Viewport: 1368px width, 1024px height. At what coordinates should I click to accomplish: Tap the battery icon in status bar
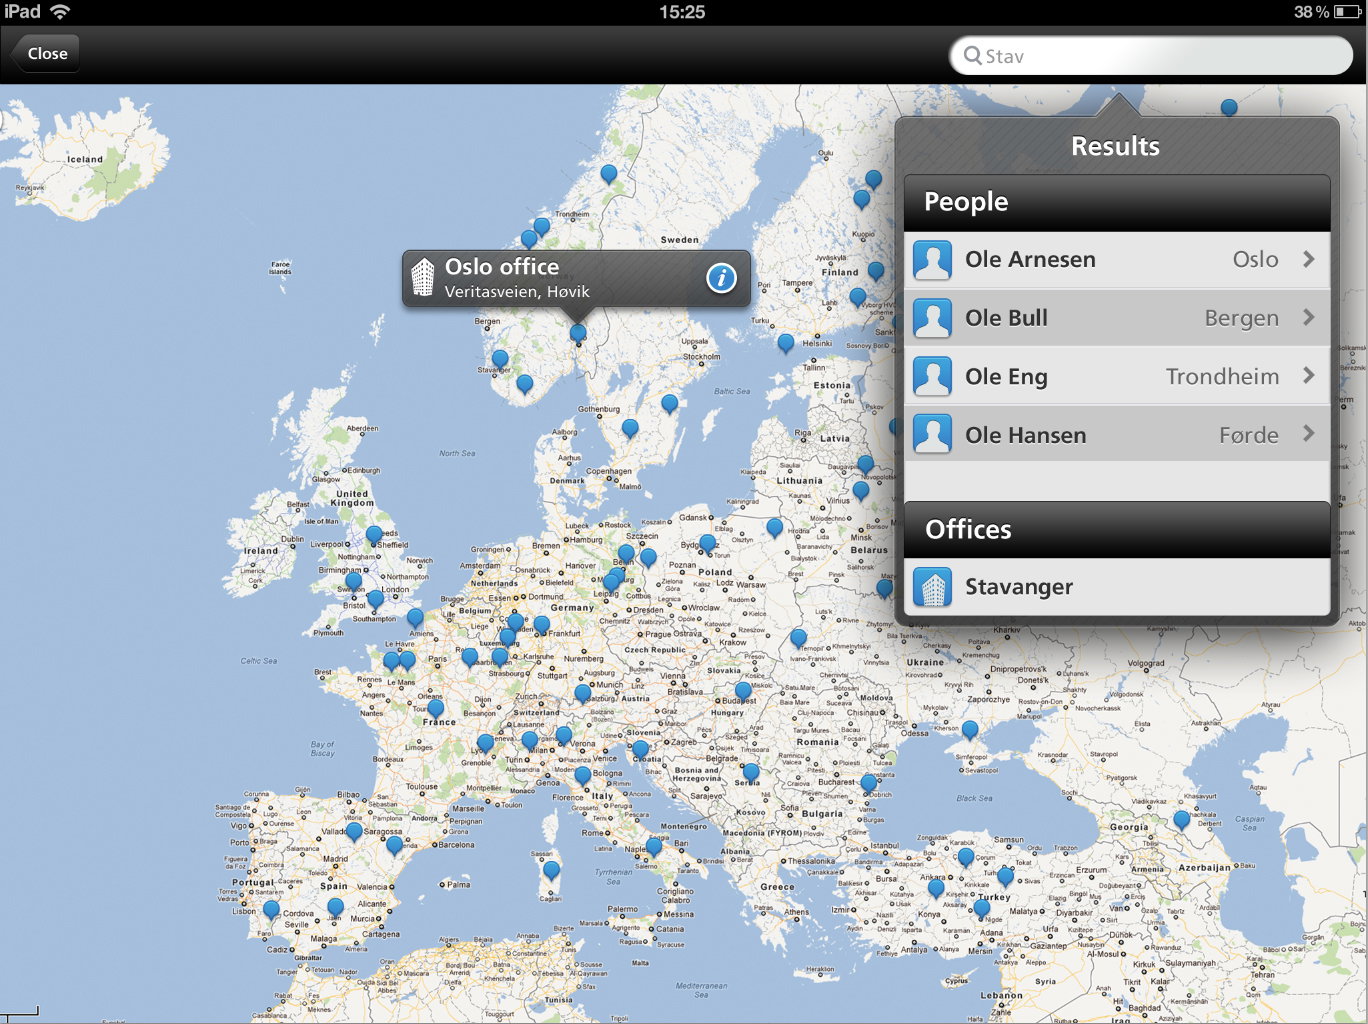tap(1348, 12)
